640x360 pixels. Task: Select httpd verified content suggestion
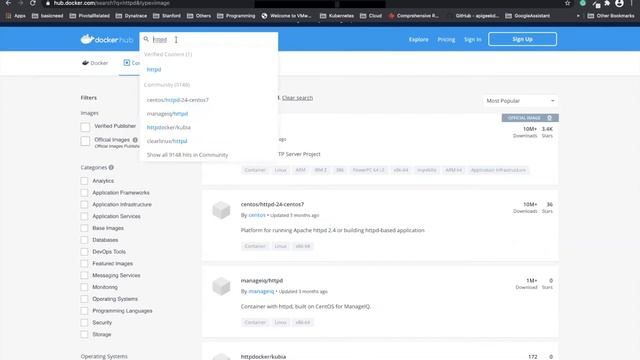(x=154, y=69)
